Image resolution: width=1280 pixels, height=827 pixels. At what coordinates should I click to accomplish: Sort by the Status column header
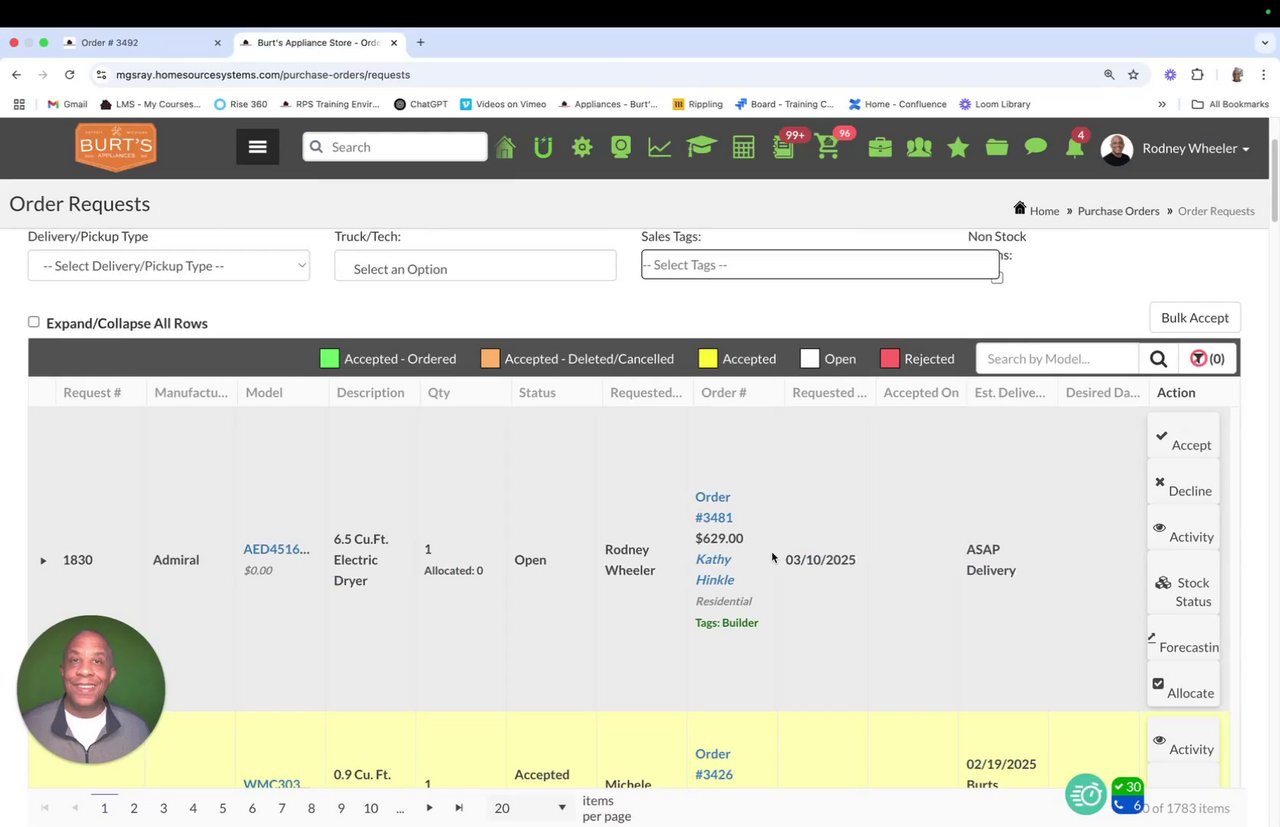pos(537,393)
